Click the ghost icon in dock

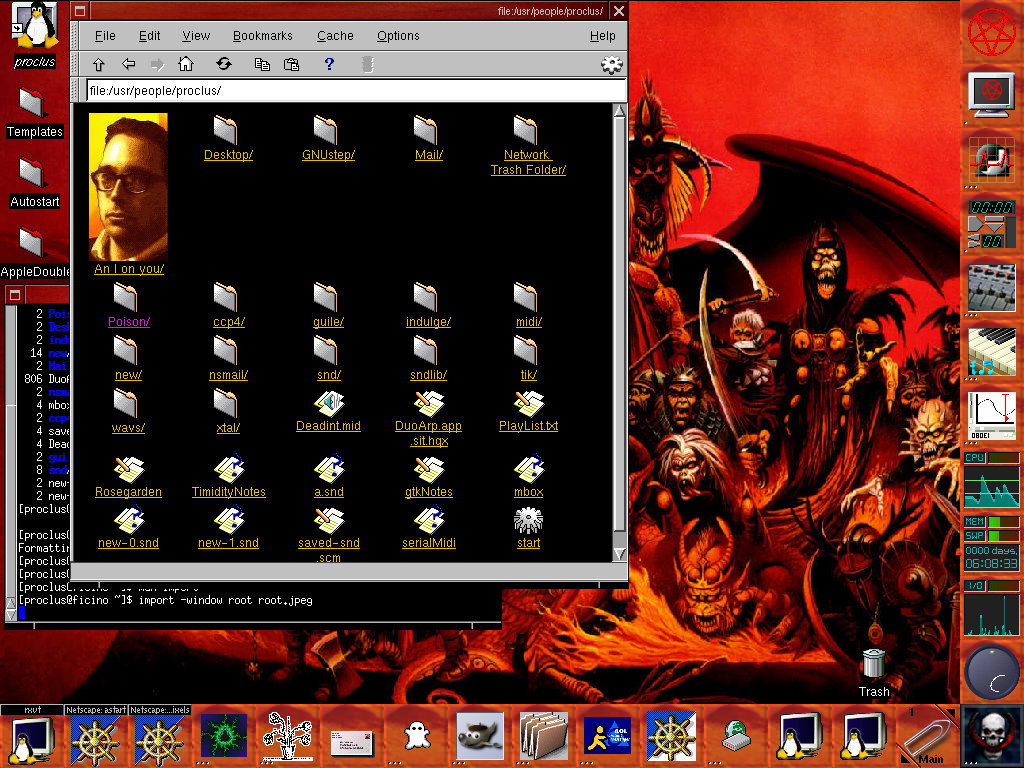click(416, 737)
